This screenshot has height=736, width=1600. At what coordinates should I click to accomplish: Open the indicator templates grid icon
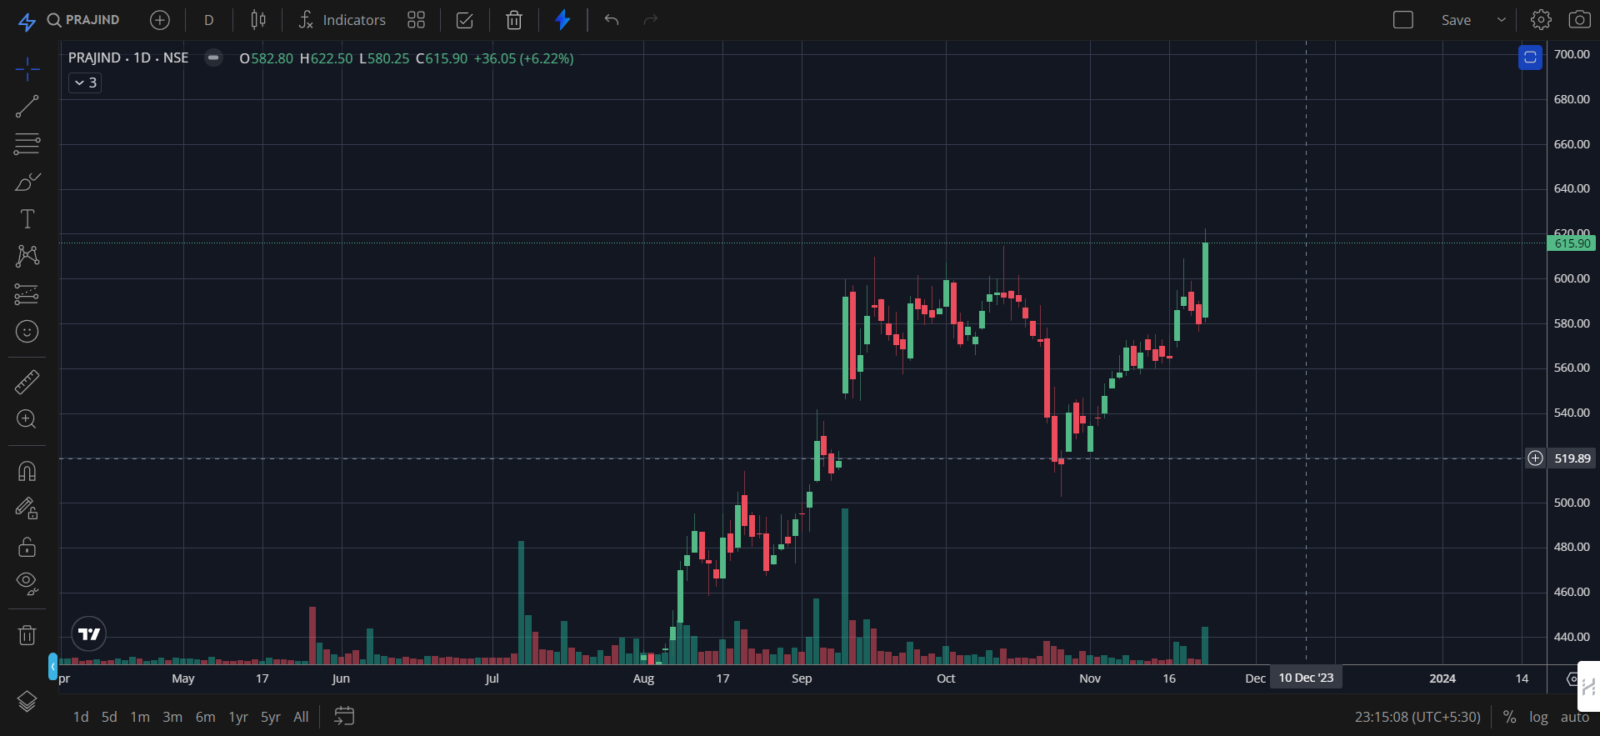416,20
